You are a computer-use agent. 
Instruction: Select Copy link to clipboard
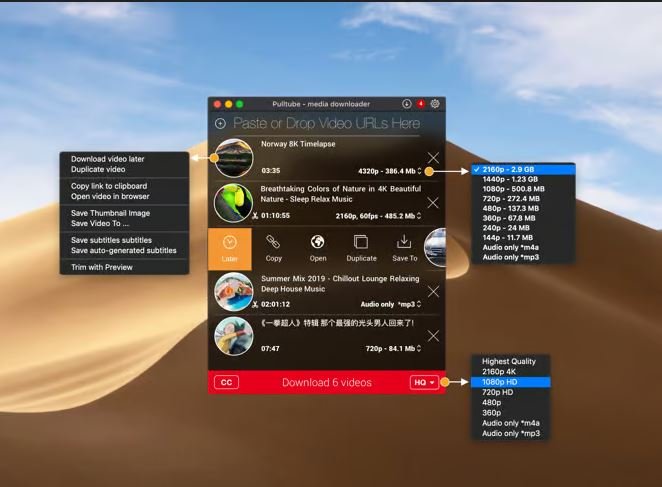pyautogui.click(x=124, y=186)
